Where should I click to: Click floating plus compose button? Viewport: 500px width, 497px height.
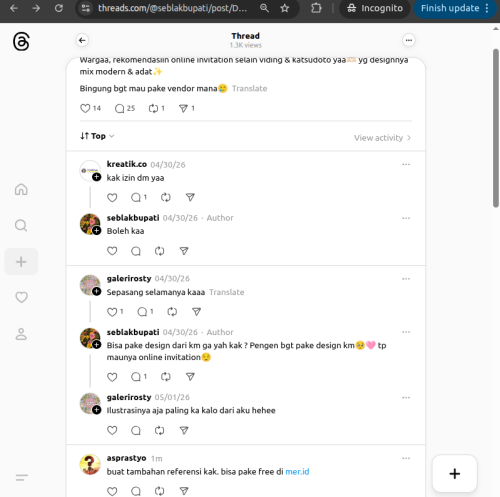coord(455,473)
